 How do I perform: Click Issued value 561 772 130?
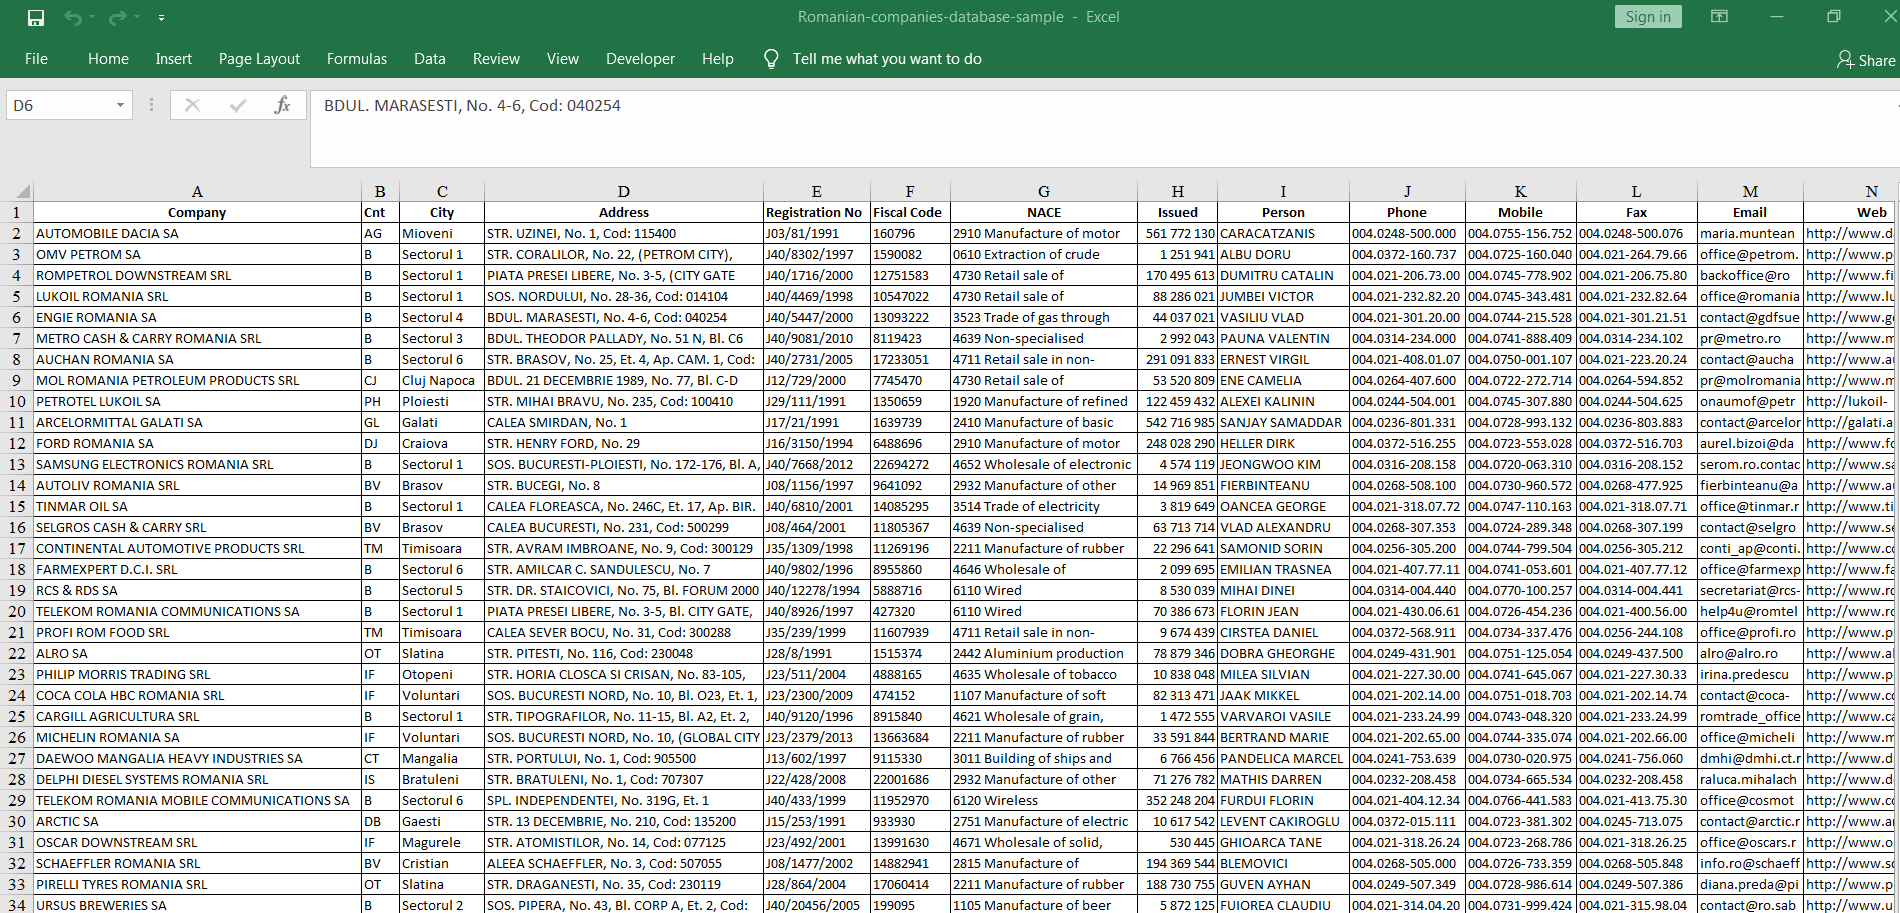(x=1178, y=233)
